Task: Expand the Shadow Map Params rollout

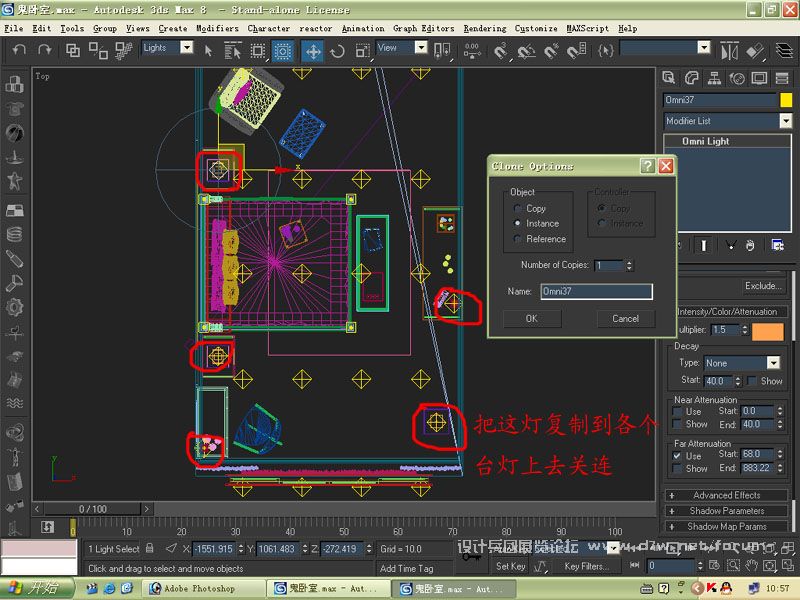Action: (x=727, y=526)
